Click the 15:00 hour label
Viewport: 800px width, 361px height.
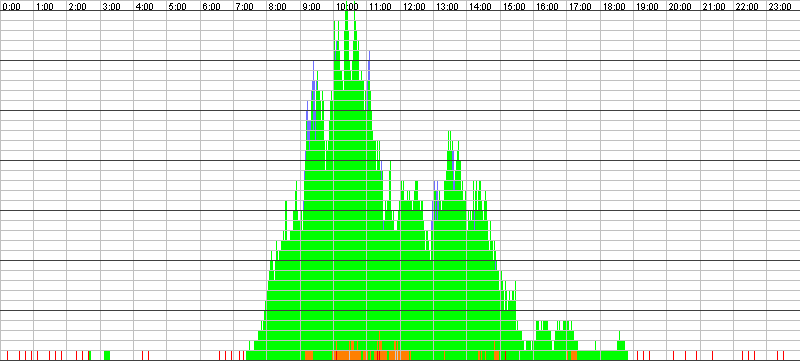click(514, 8)
